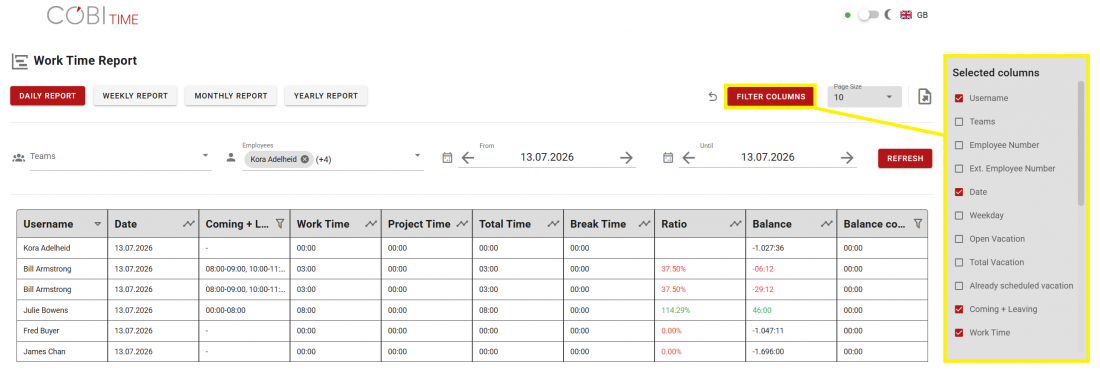The height and width of the screenshot is (376, 1100).
Task: Go to previous From date arrow
Action: tap(468, 158)
